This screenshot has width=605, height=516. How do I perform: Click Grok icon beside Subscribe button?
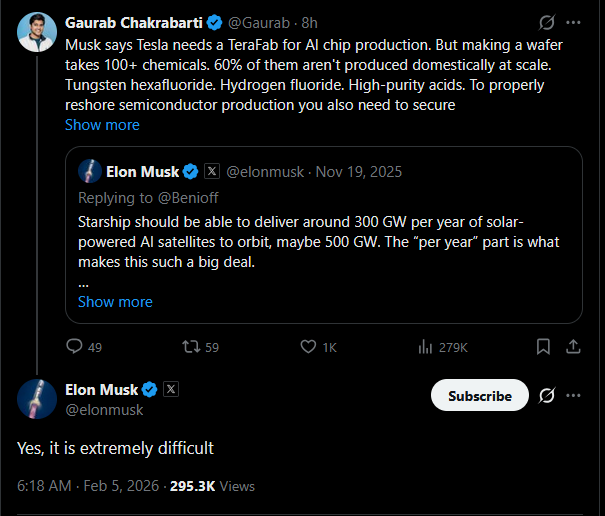click(547, 395)
